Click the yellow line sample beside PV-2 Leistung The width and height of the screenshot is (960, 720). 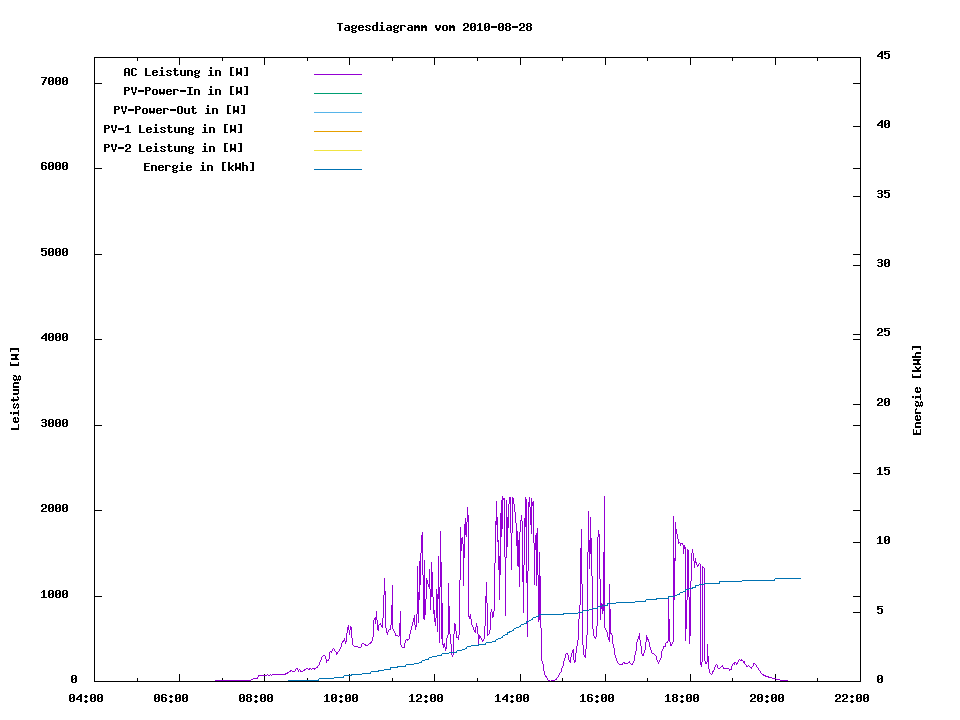click(x=337, y=150)
